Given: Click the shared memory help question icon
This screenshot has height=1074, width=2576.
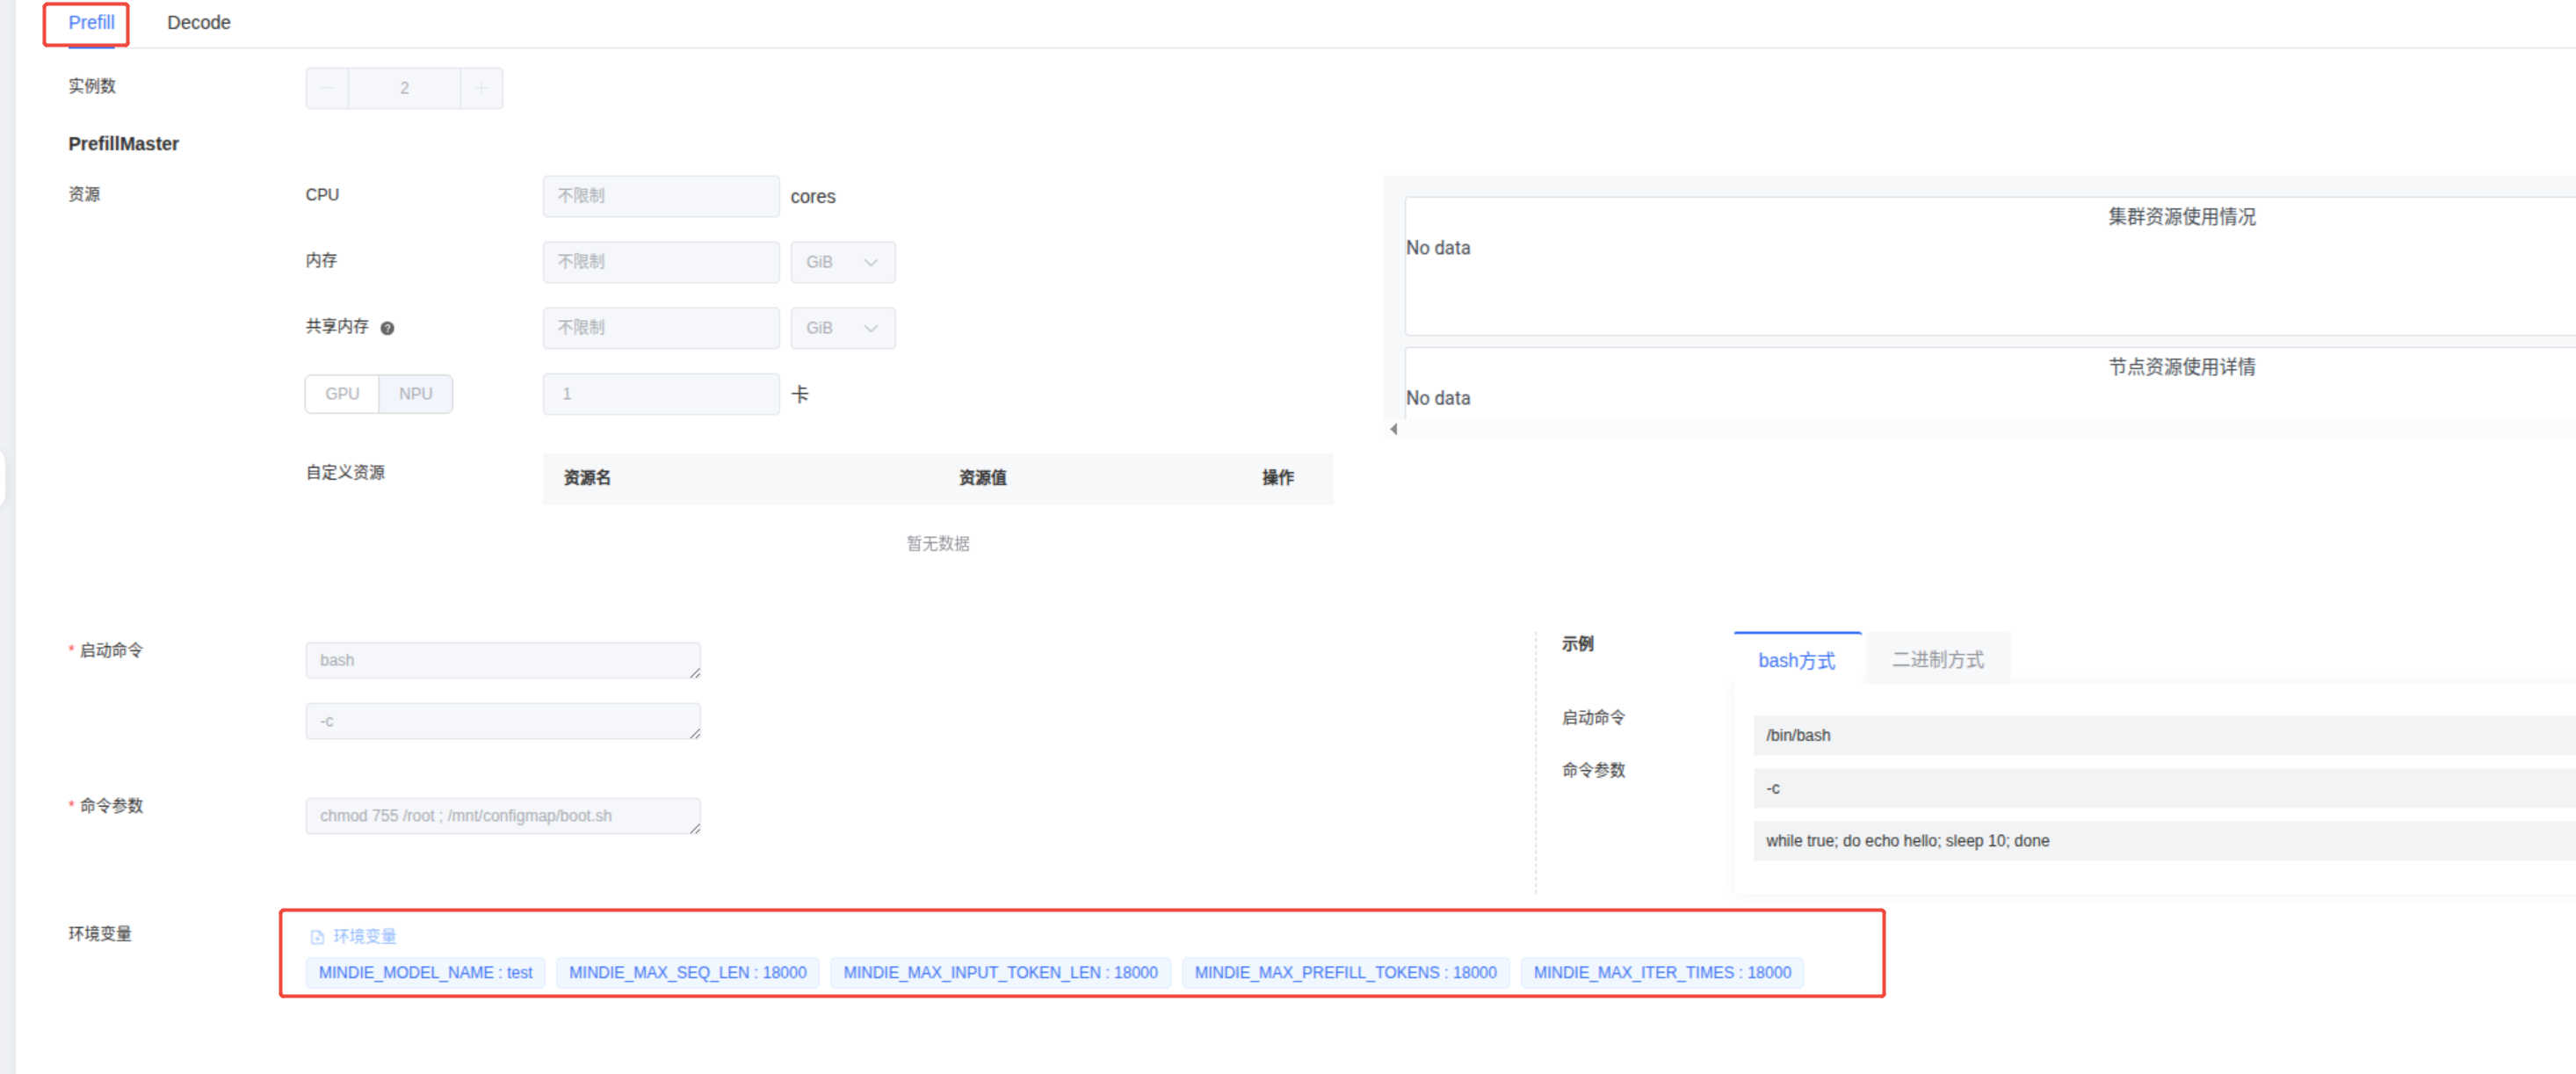Looking at the screenshot, I should (x=387, y=328).
